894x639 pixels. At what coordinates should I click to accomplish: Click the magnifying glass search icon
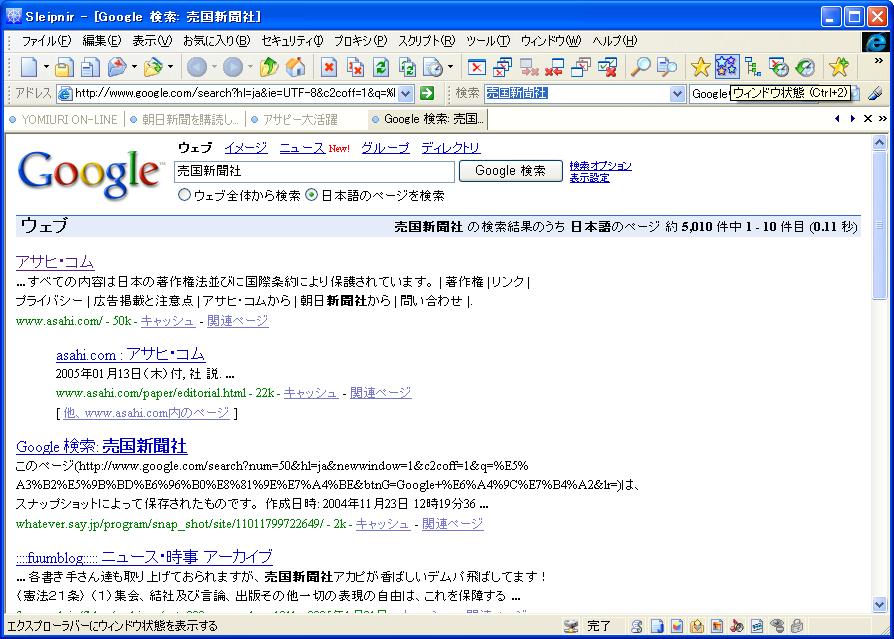(x=640, y=67)
